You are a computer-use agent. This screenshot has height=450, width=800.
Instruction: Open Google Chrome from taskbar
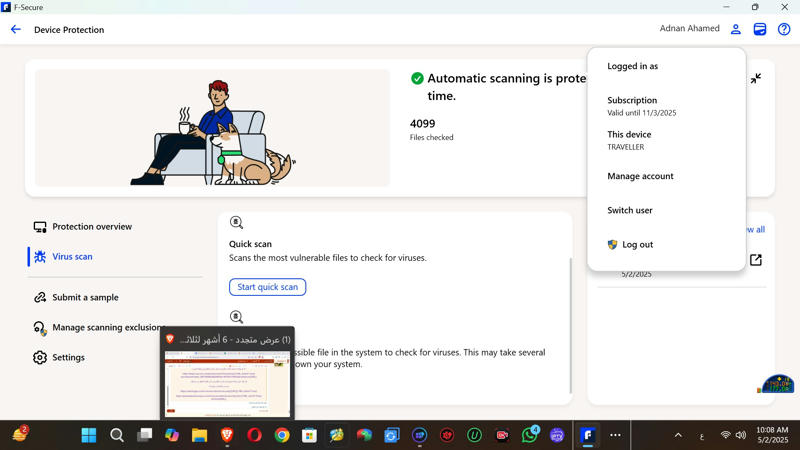point(282,435)
